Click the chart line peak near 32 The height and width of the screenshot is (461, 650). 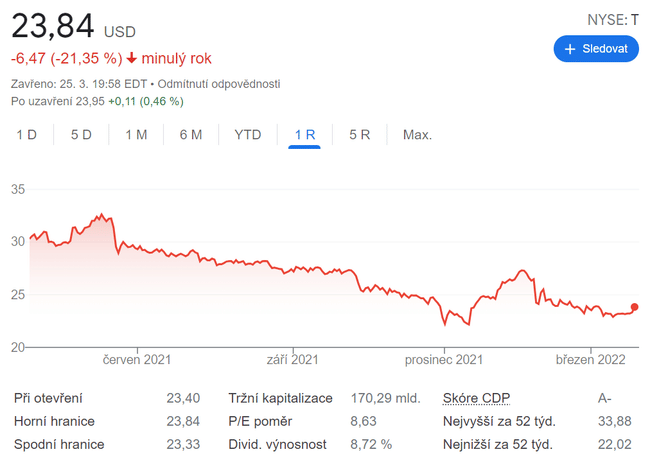[x=100, y=215]
